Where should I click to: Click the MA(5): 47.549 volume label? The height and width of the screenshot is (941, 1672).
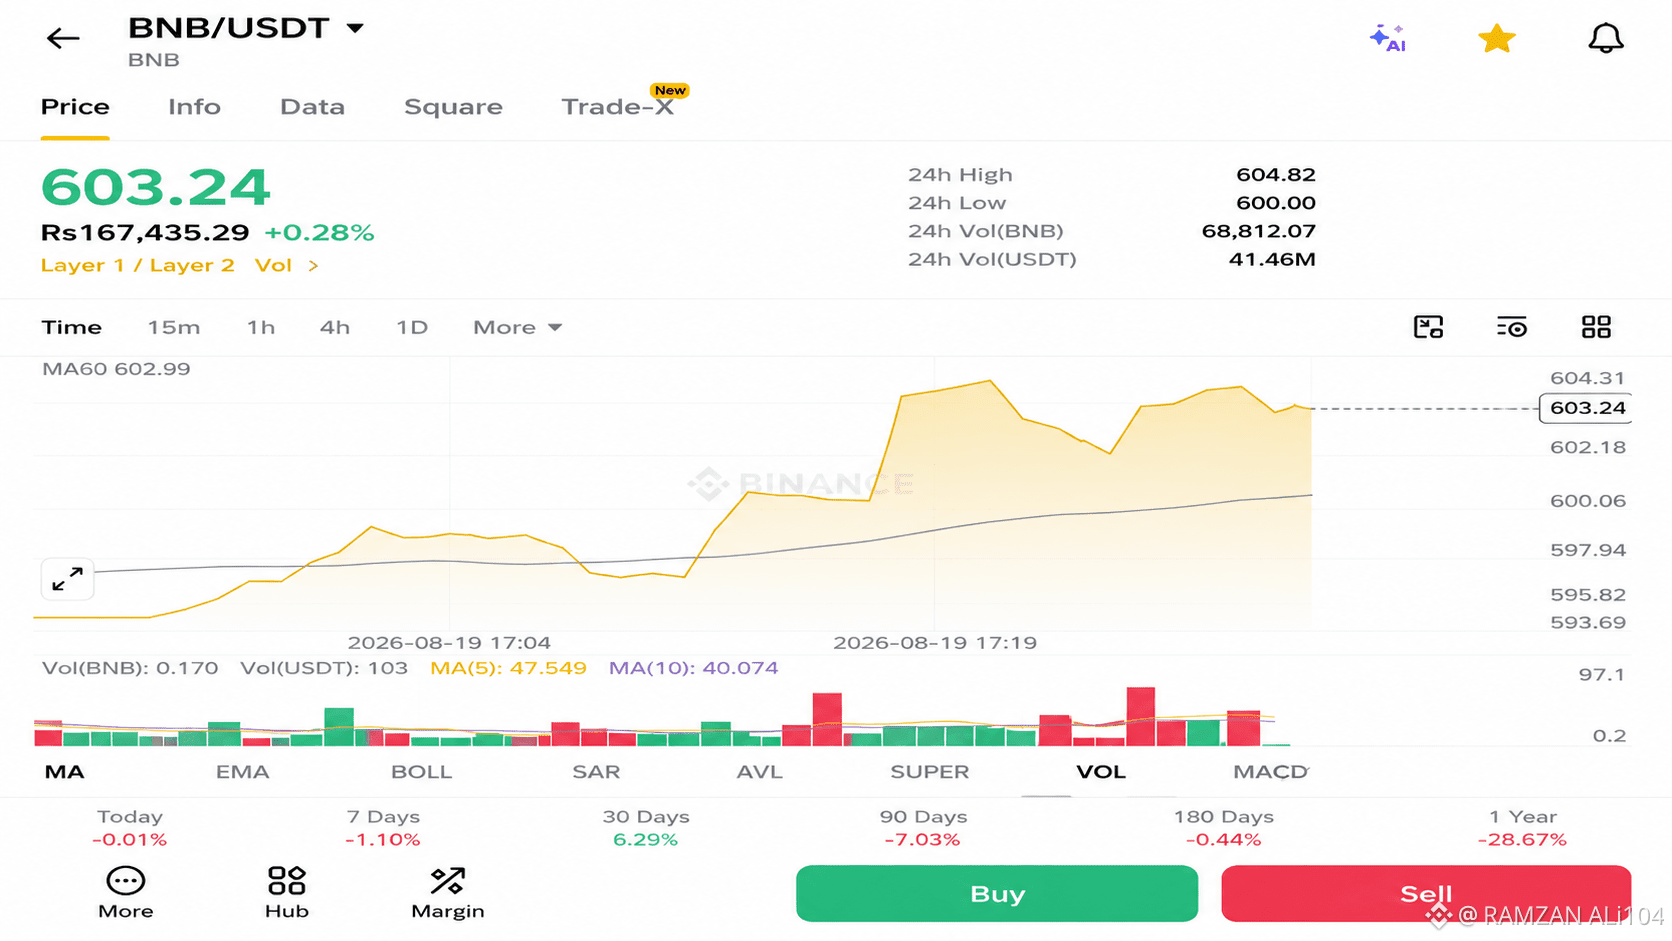508,668
